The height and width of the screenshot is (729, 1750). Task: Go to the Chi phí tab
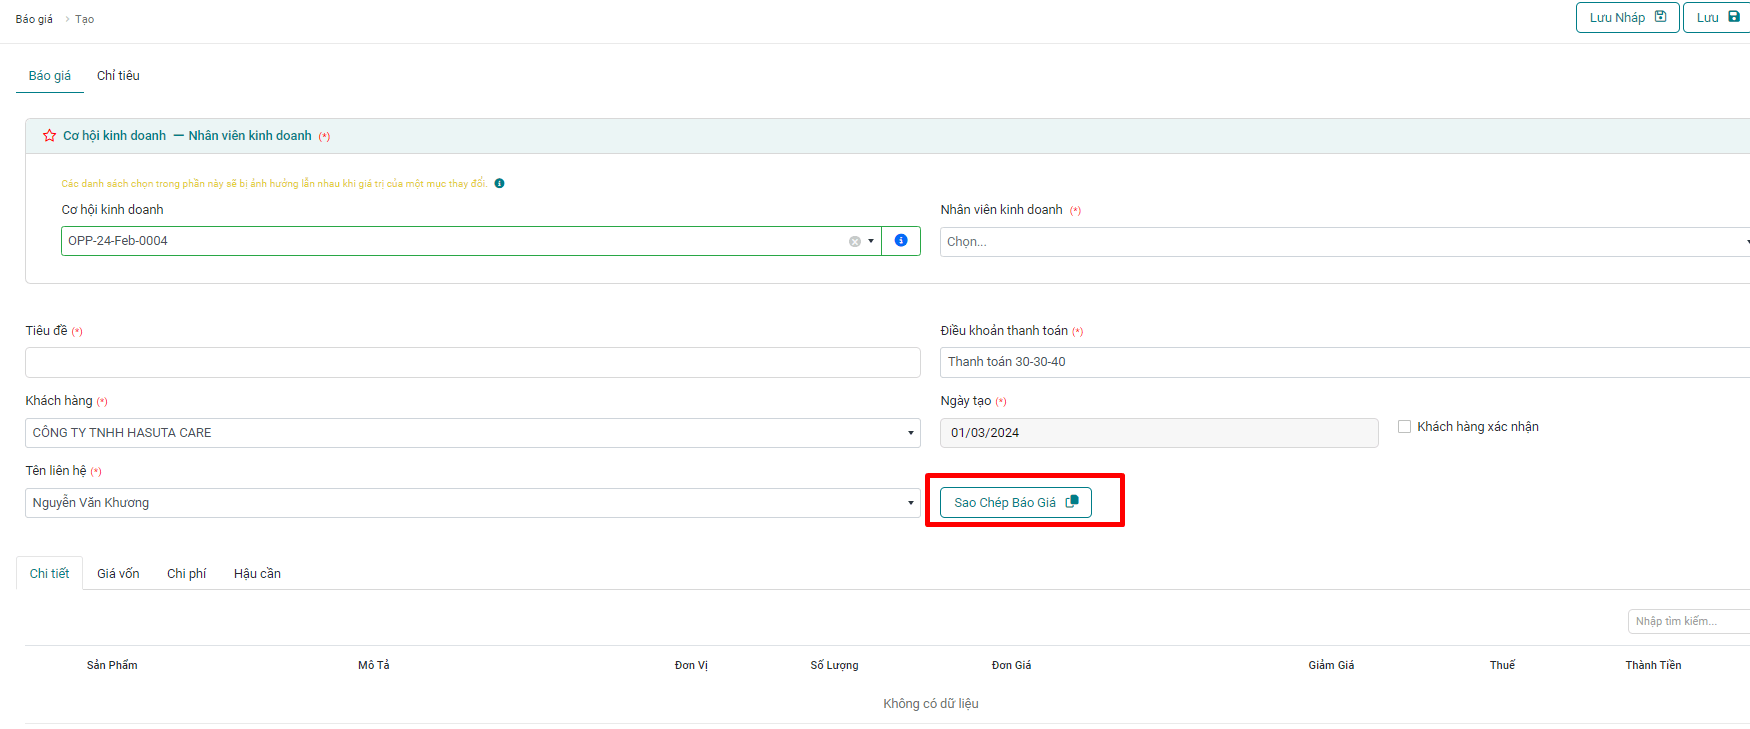(186, 574)
